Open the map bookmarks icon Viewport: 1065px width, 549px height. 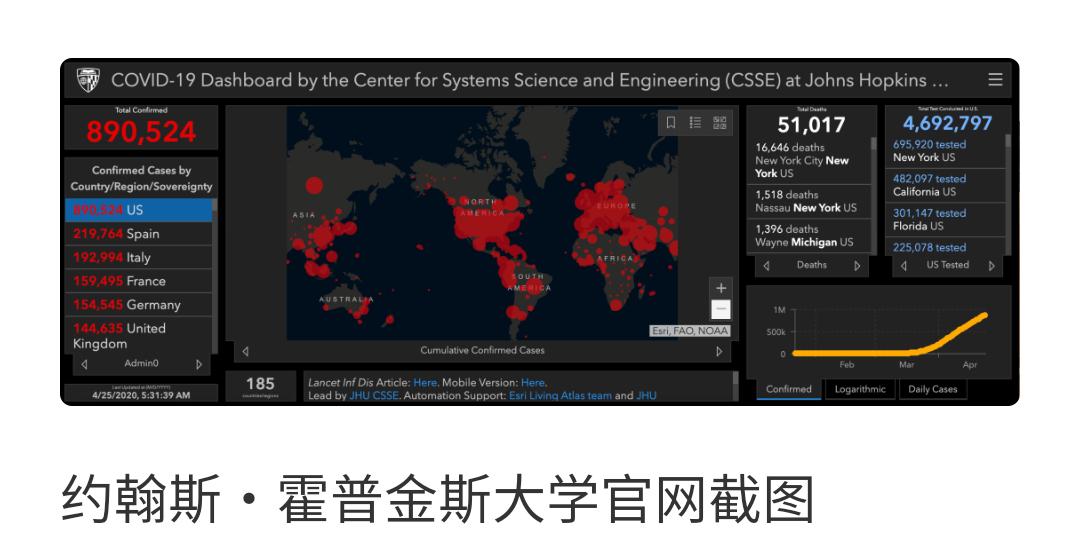[x=670, y=122]
